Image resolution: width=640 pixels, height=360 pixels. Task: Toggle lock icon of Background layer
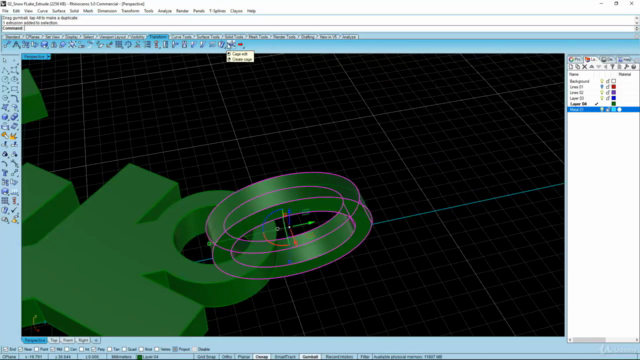pos(608,81)
